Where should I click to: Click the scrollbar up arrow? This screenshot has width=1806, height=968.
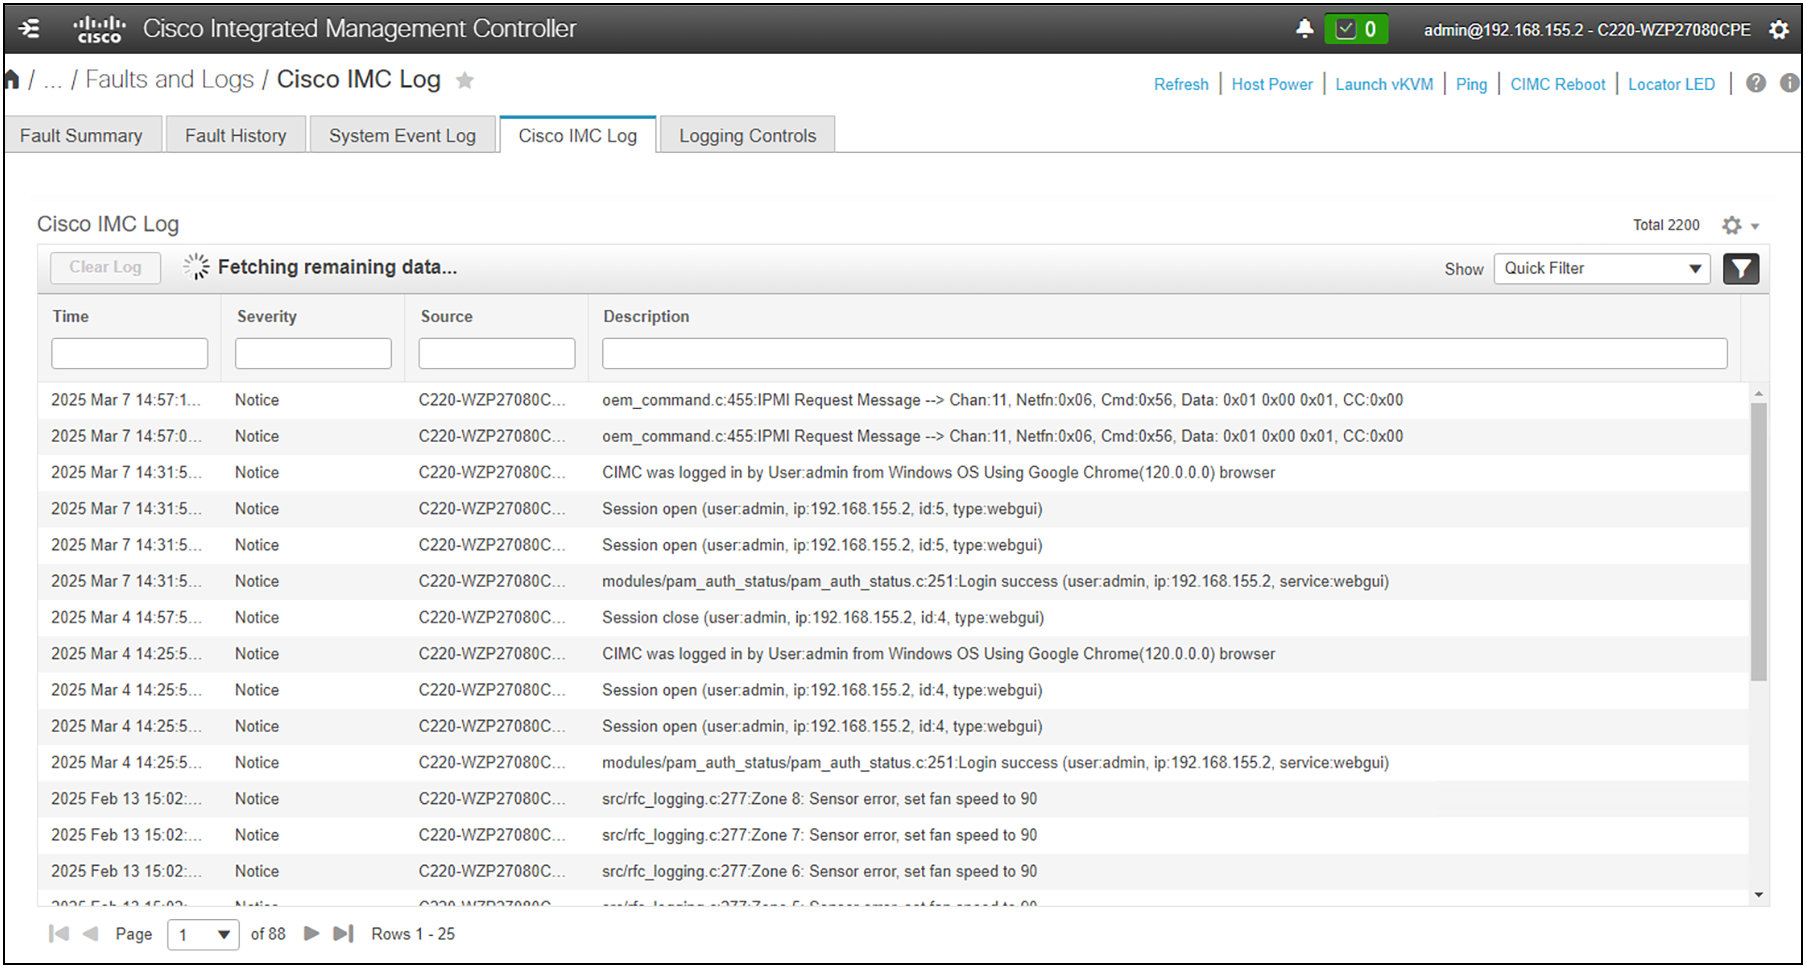[1758, 394]
